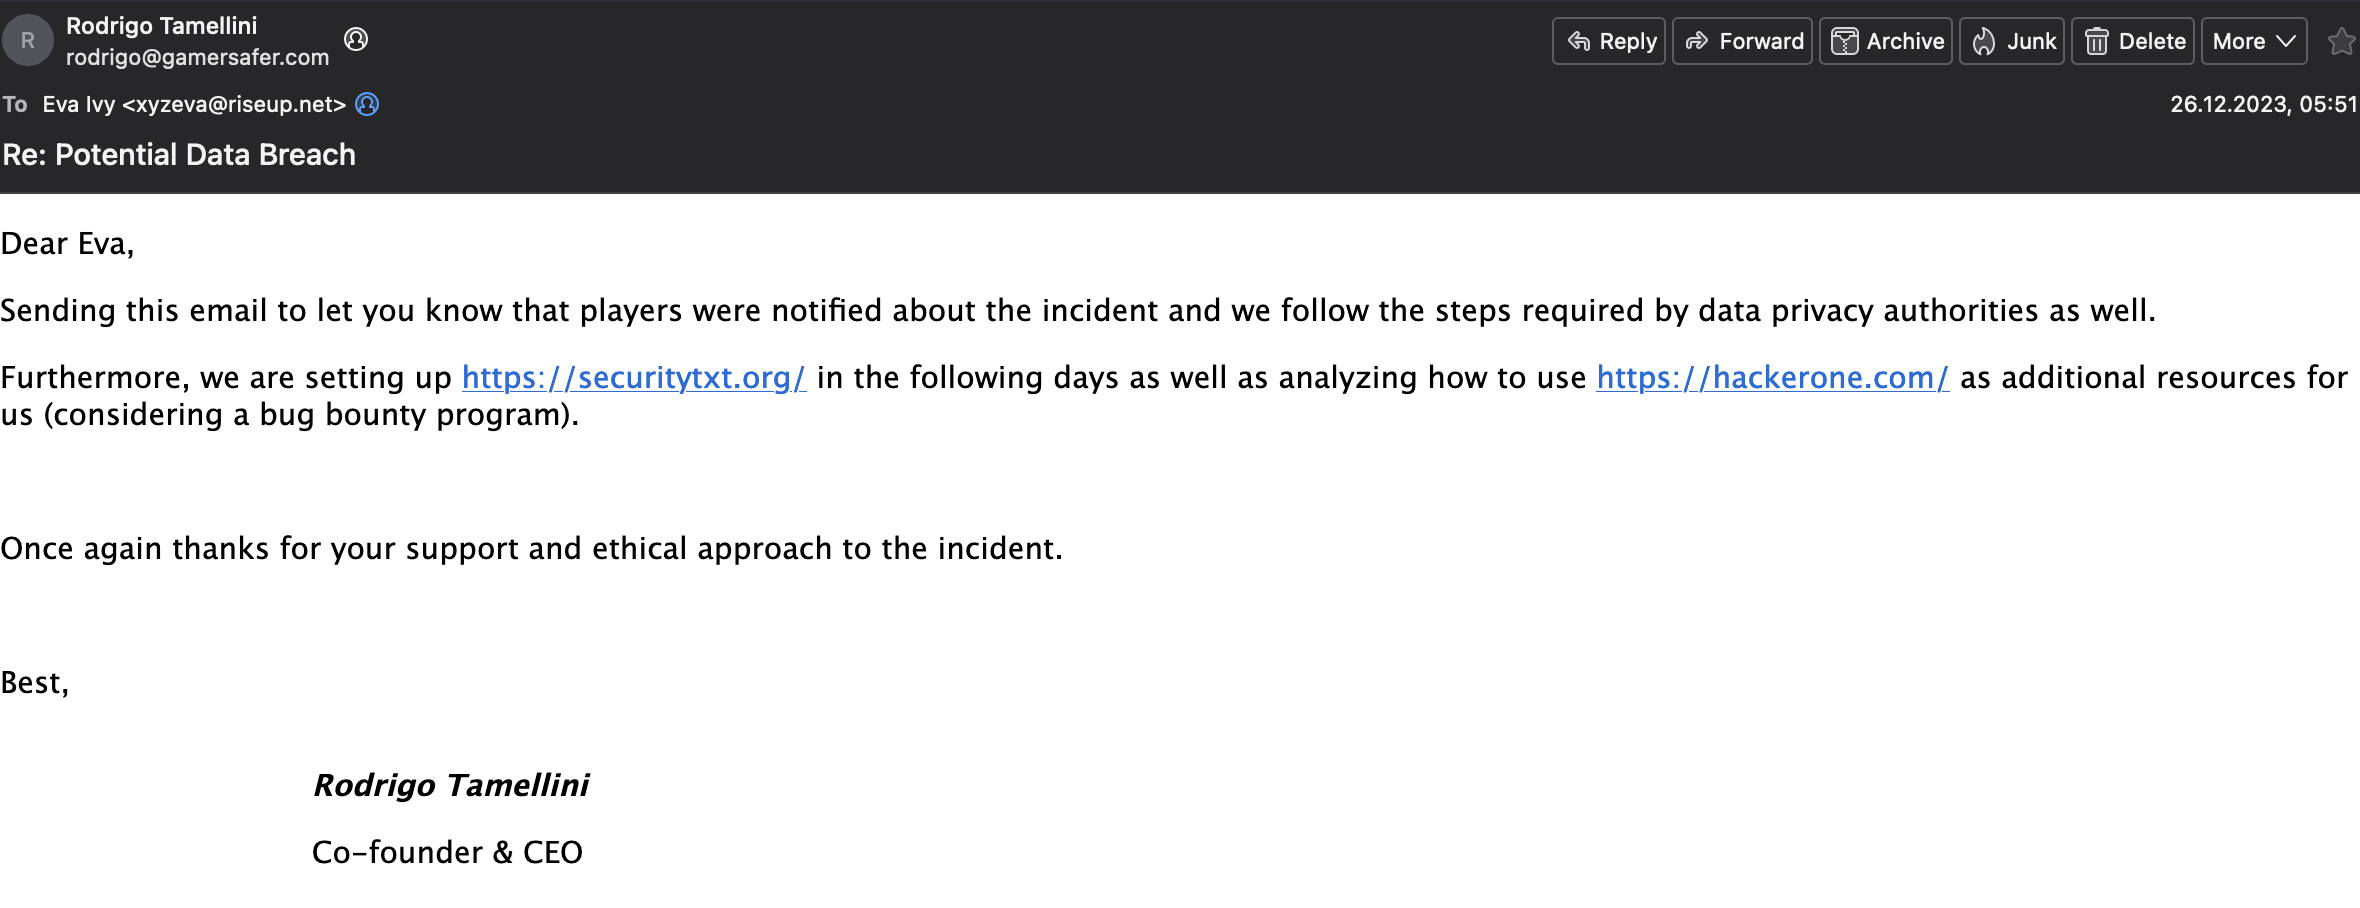Click the sender address rodrigo@gamersafer.com
Image resolution: width=2360 pixels, height=908 pixels.
(197, 58)
